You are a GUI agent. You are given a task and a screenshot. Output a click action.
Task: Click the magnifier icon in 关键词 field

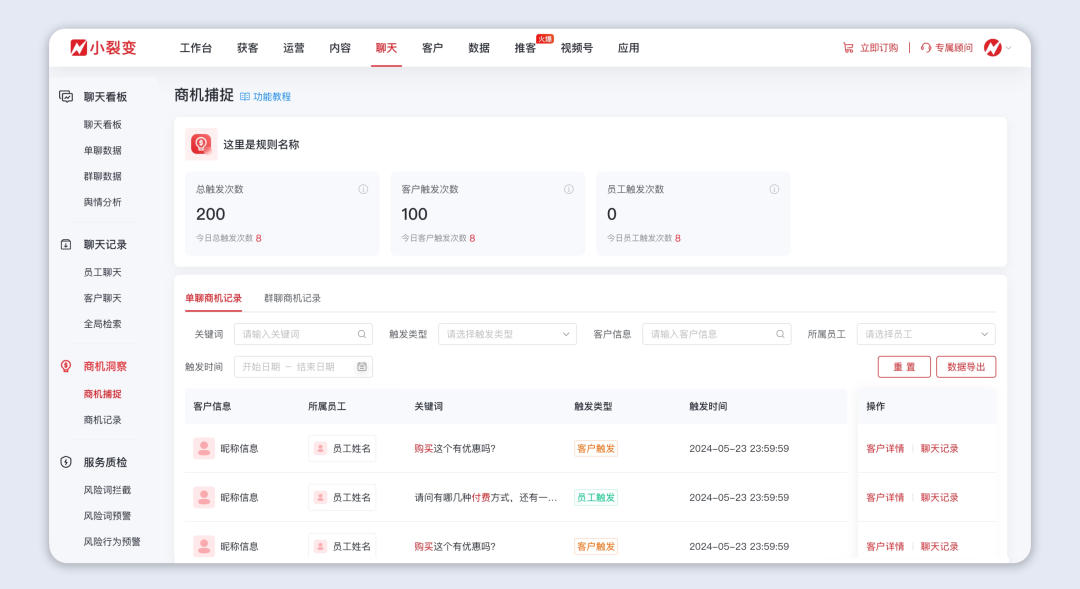point(361,333)
